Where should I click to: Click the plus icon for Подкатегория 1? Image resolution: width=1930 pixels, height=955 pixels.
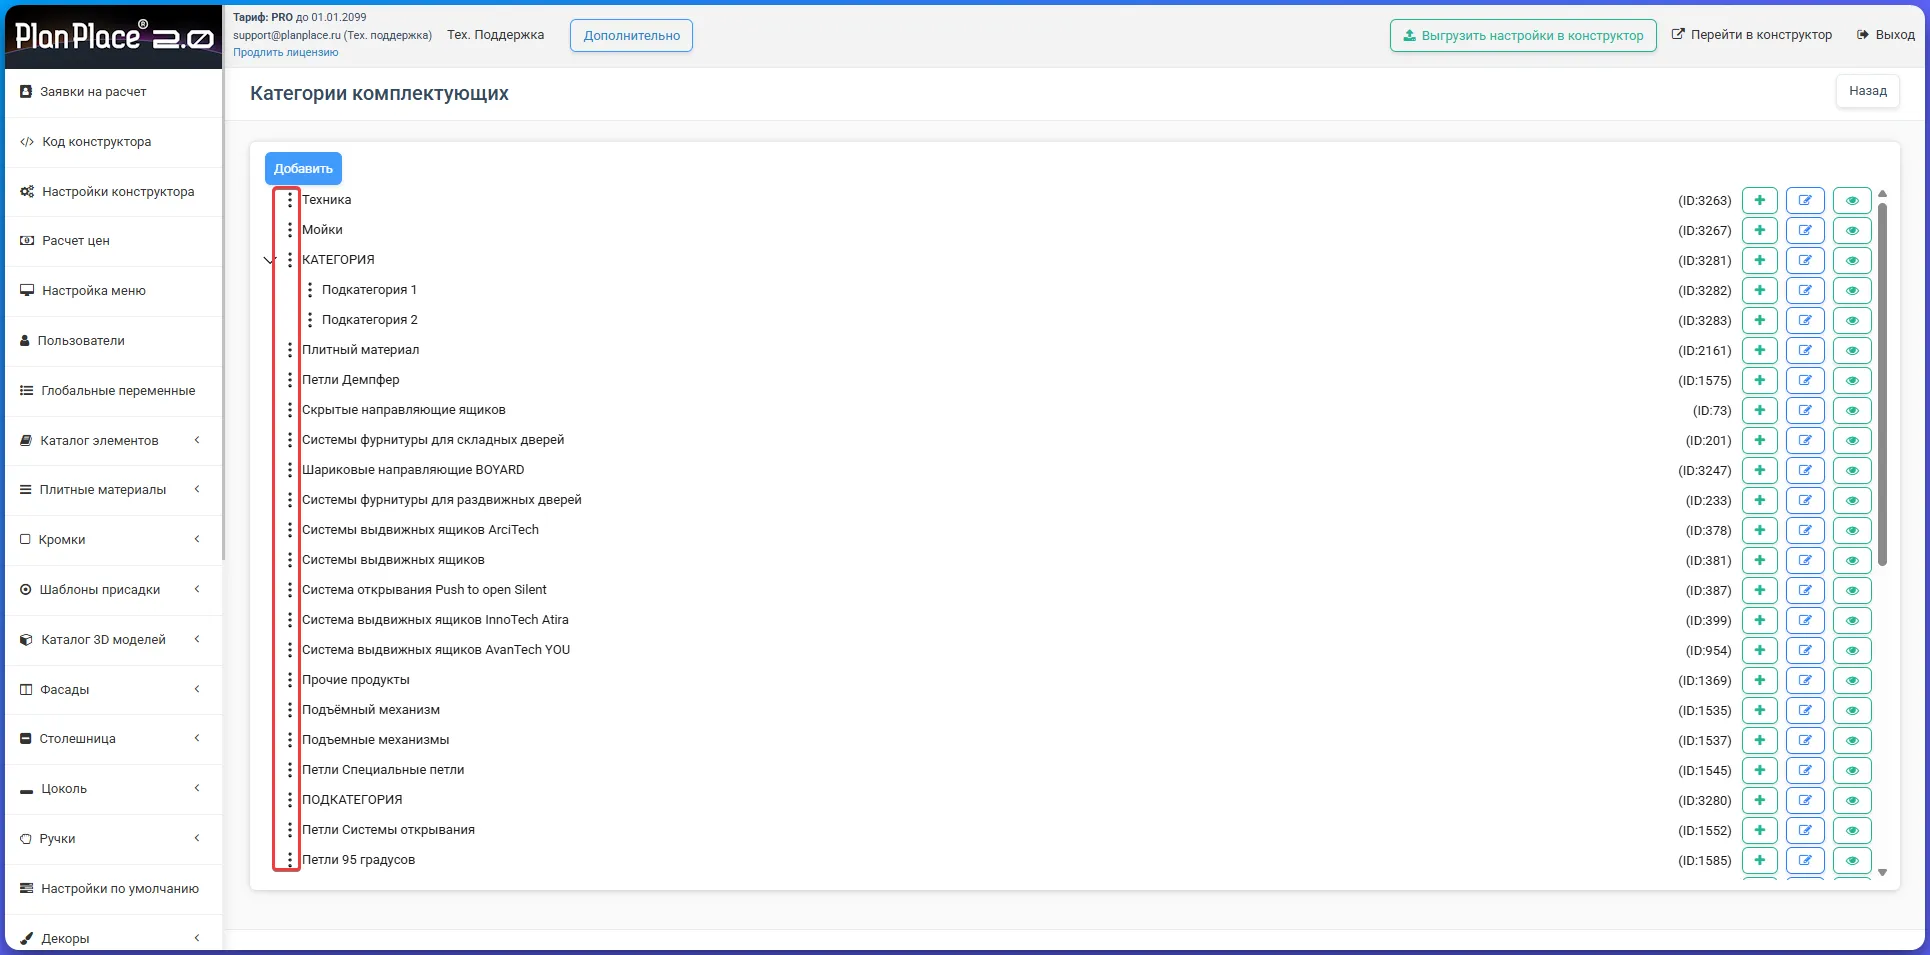pyautogui.click(x=1759, y=290)
